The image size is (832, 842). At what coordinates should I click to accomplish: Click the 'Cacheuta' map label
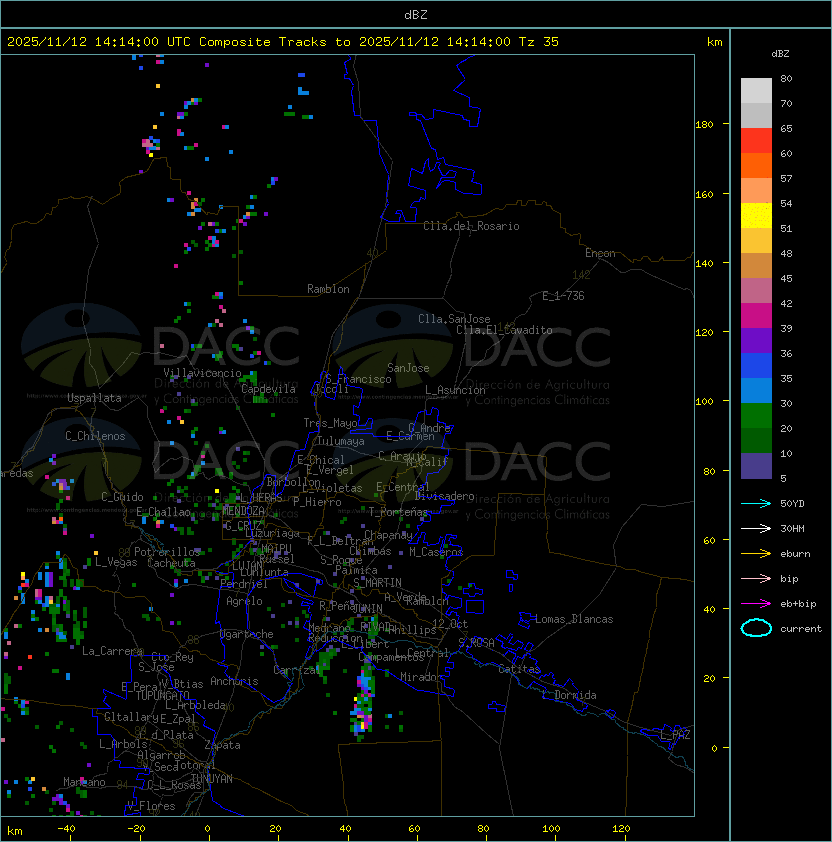click(x=171, y=563)
